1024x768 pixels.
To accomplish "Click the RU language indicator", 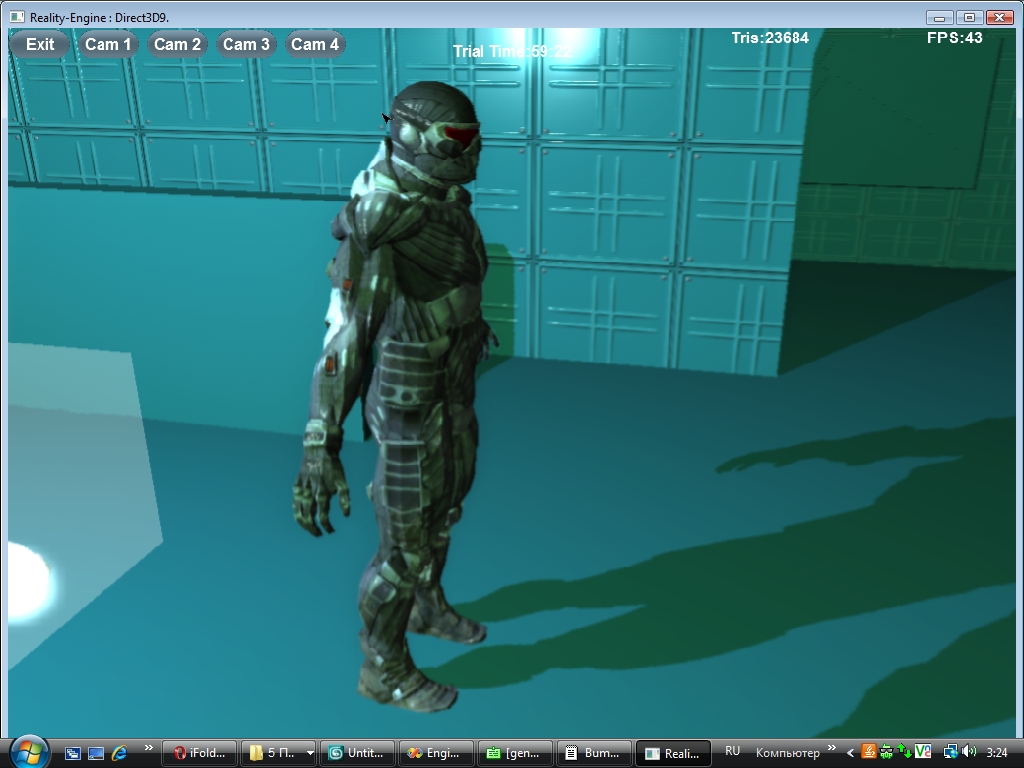I will [733, 752].
